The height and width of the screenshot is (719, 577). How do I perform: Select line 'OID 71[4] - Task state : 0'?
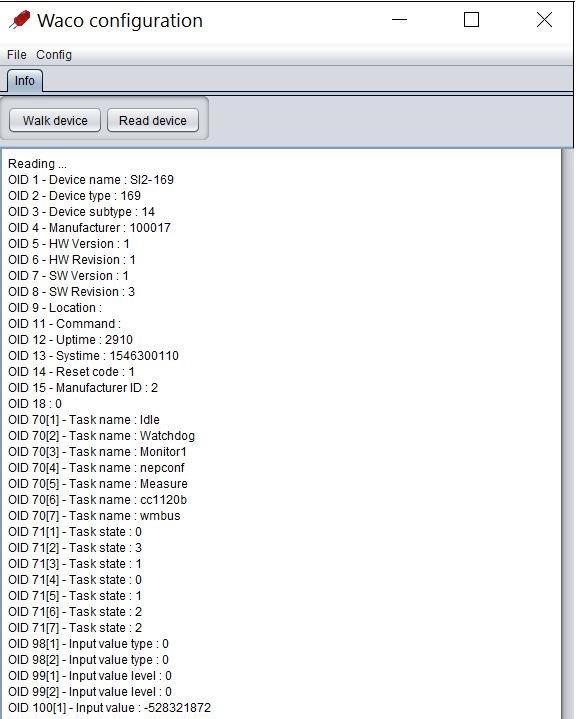[x=75, y=580]
